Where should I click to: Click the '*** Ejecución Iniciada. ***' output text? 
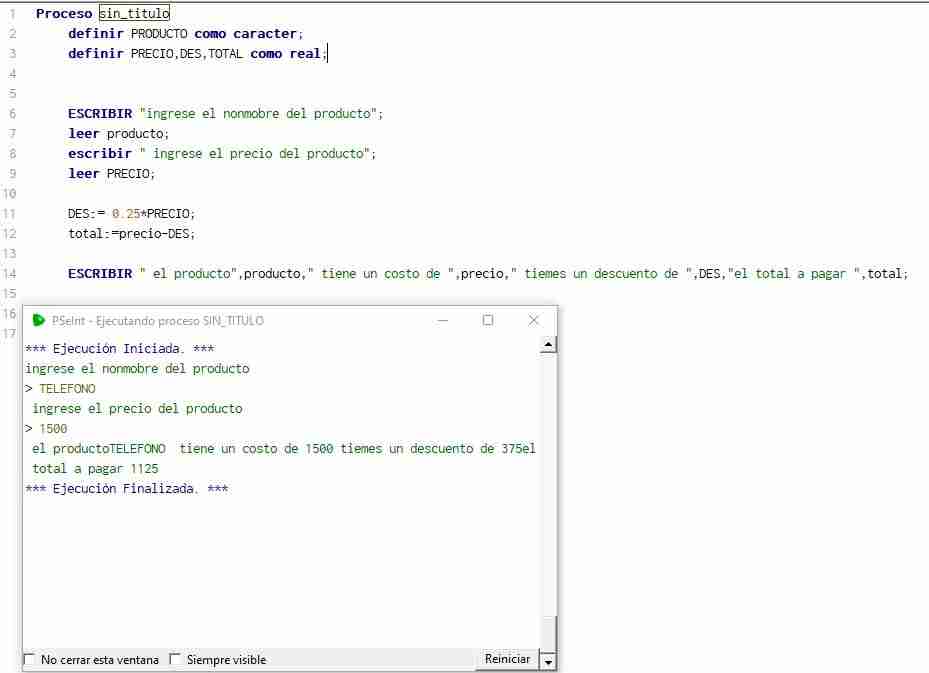(120, 348)
